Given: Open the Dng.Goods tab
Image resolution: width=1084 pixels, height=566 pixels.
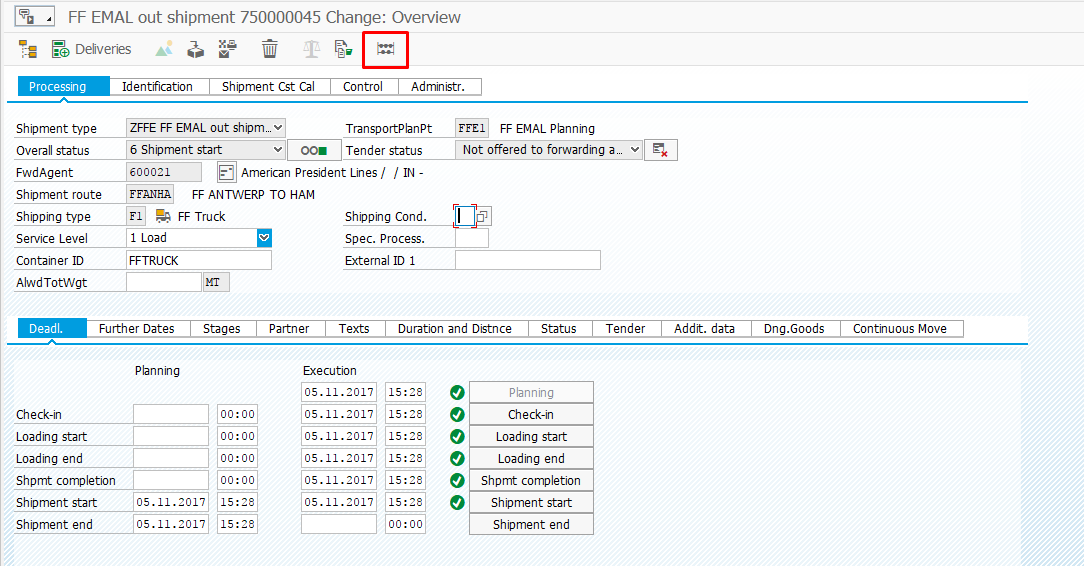Looking at the screenshot, I should click(794, 328).
